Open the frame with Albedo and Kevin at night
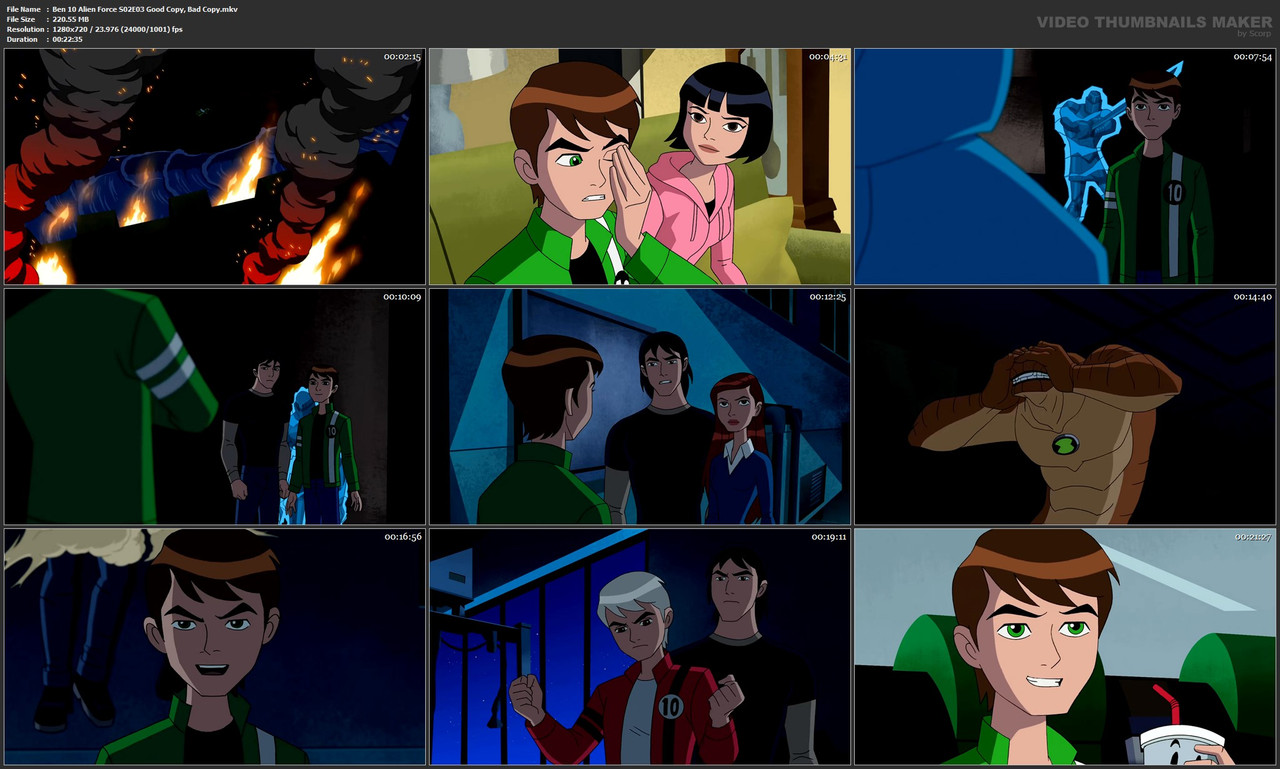Viewport: 1280px width, 769px height. click(639, 646)
